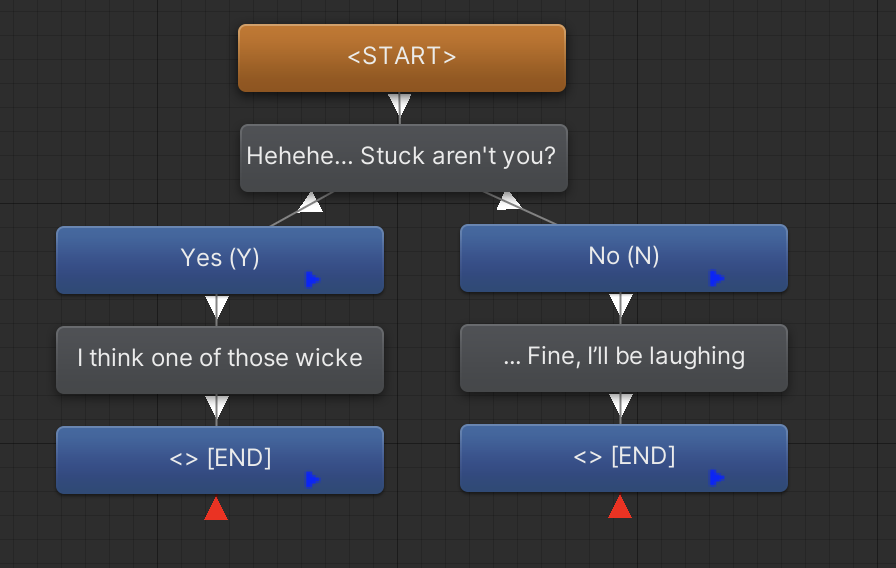Viewport: 896px width, 568px height.
Task: Select the "I think one of those wicke" node
Action: [219, 360]
